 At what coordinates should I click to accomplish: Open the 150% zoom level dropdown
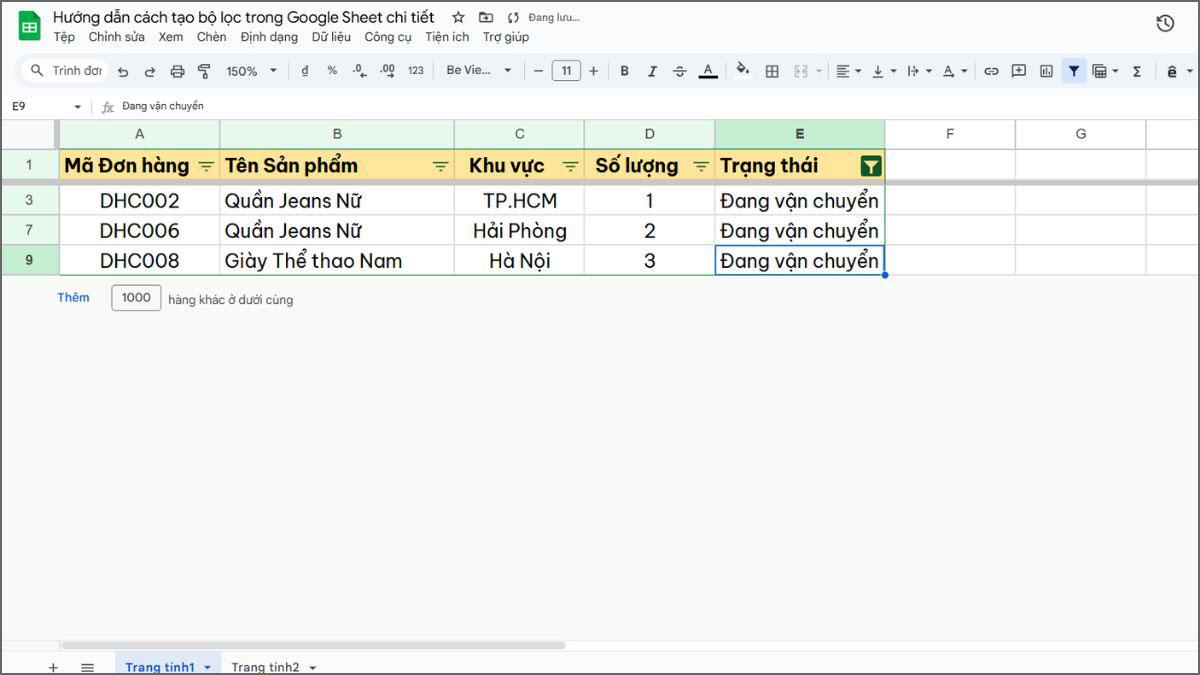pyautogui.click(x=250, y=70)
